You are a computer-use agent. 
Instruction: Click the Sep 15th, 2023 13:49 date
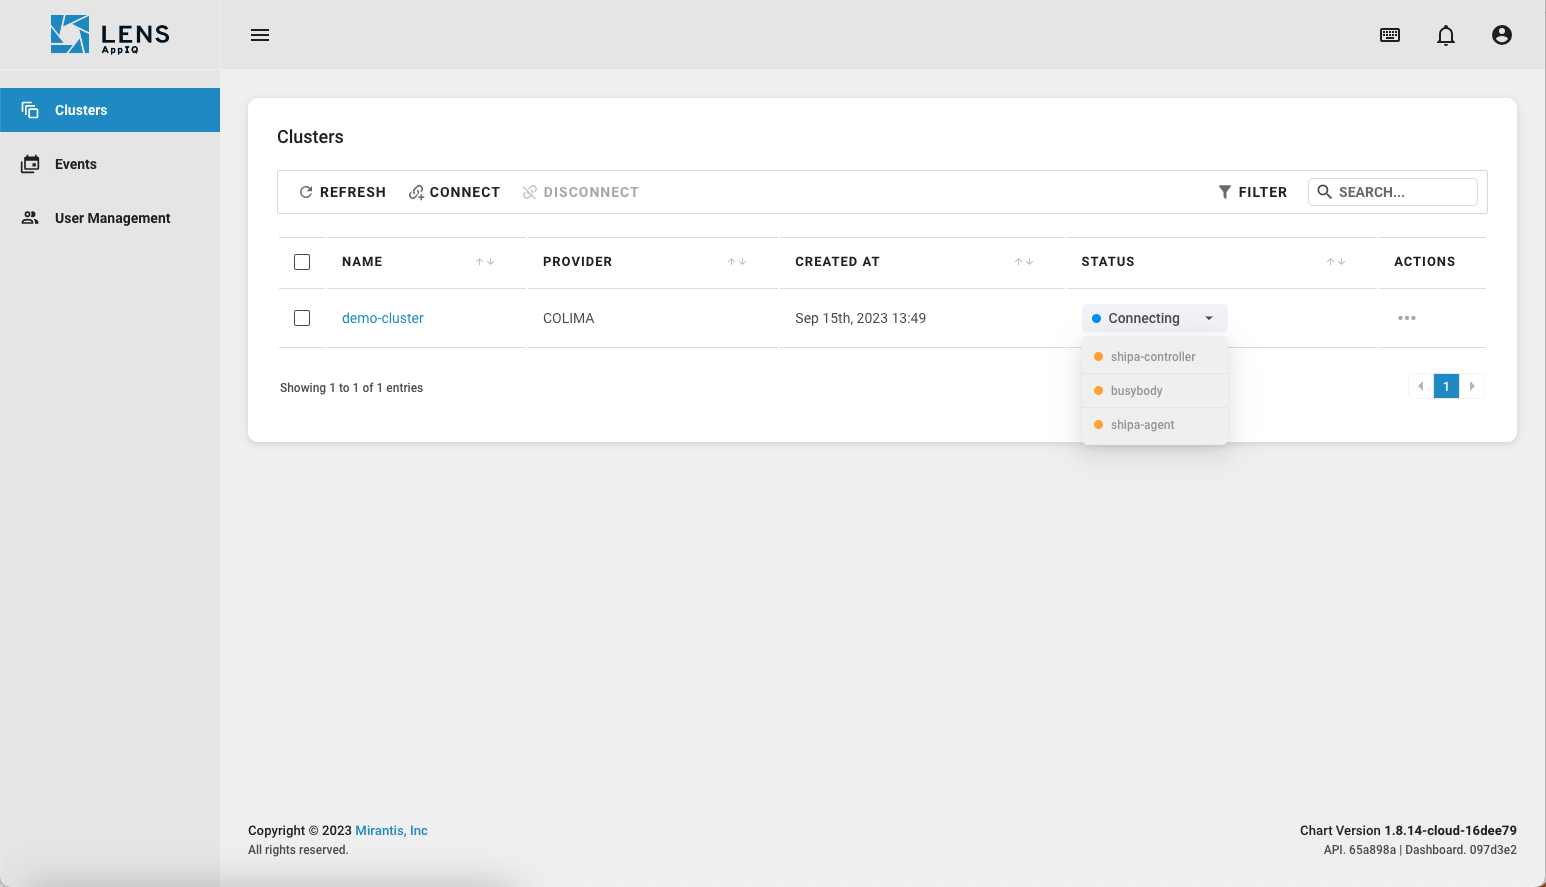861,318
